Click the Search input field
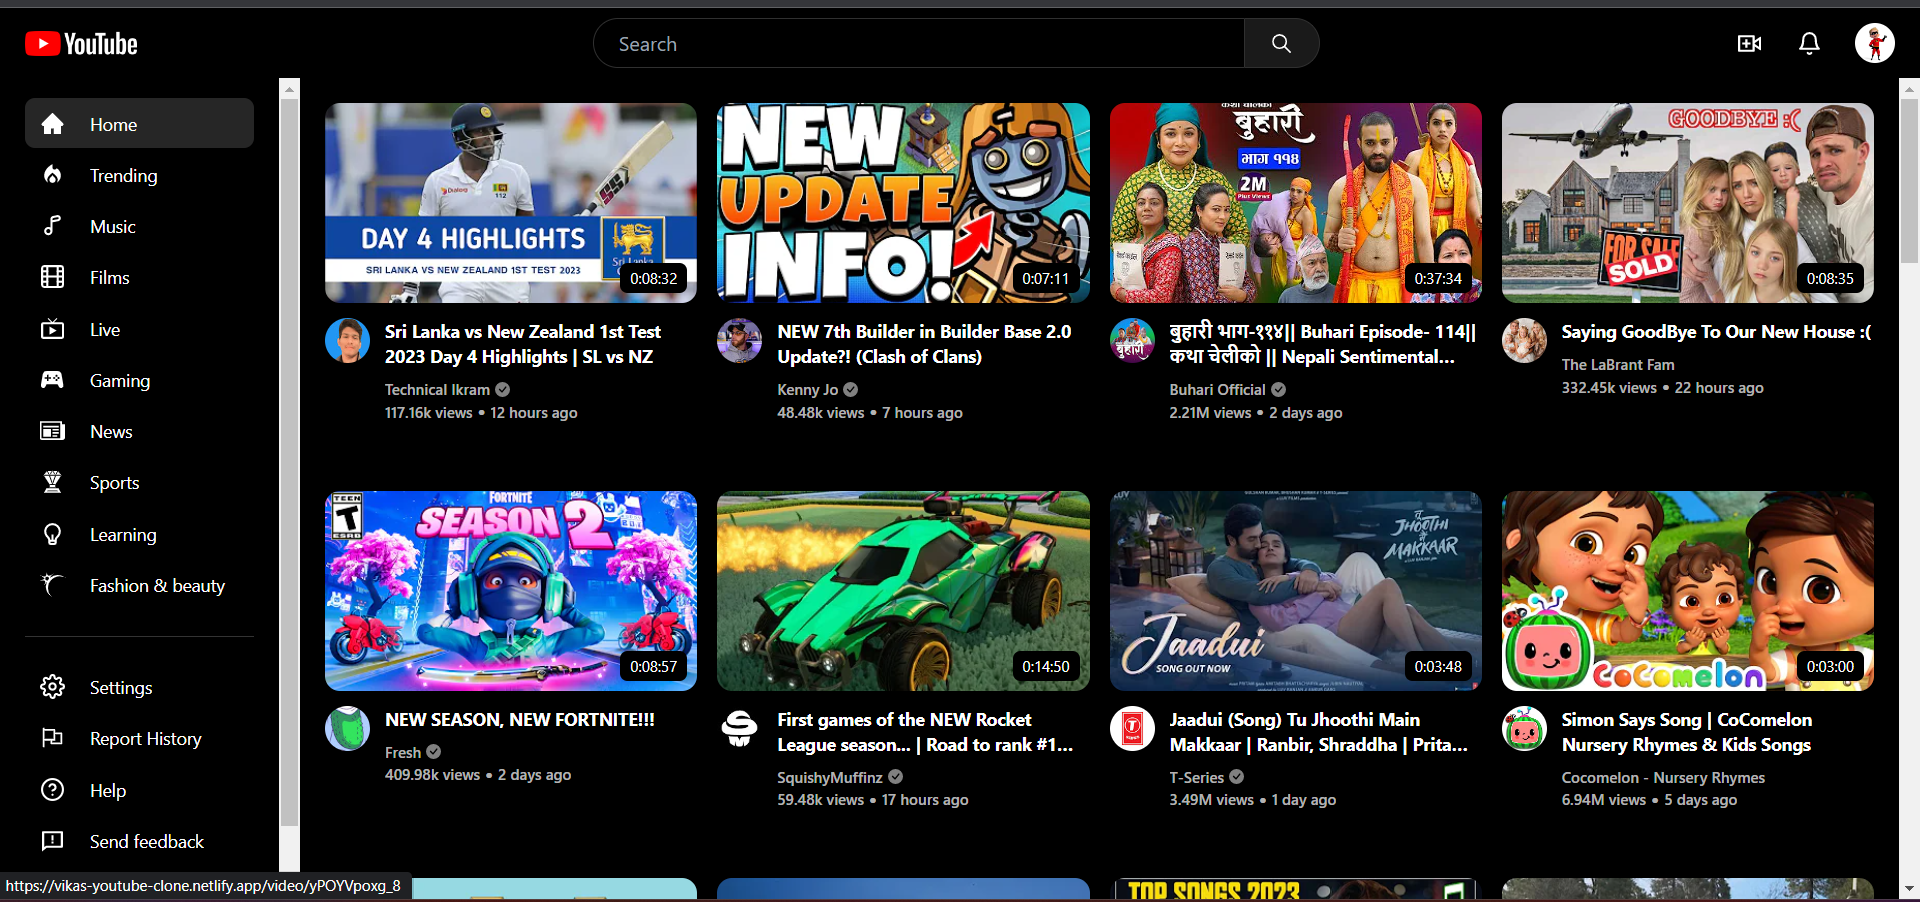 [x=919, y=44]
